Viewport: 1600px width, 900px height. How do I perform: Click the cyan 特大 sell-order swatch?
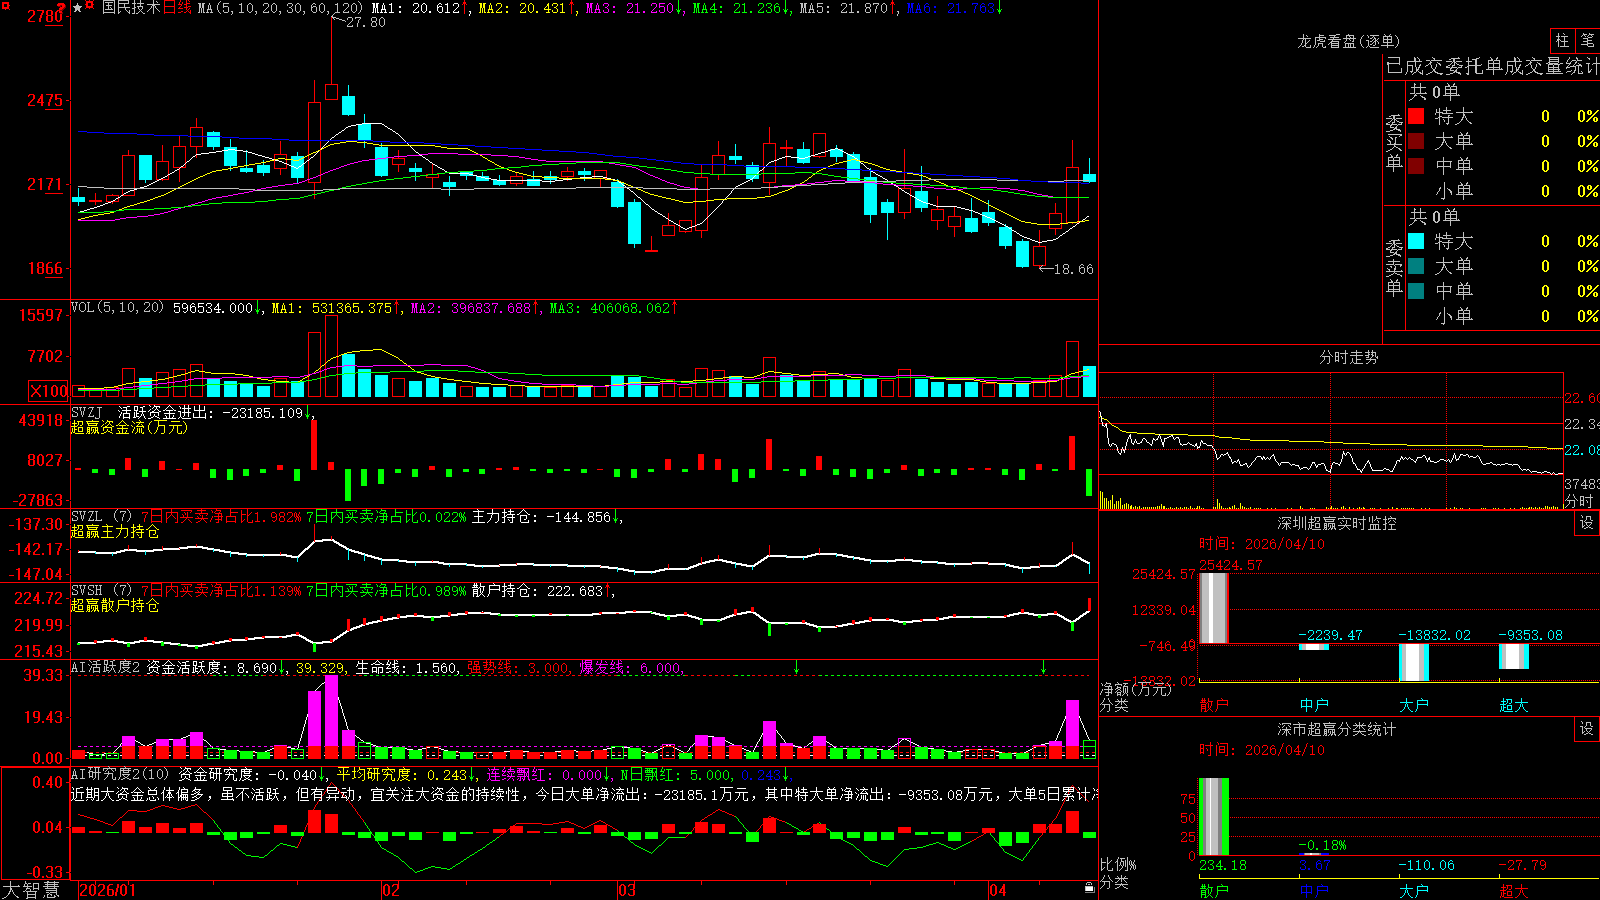(1416, 241)
